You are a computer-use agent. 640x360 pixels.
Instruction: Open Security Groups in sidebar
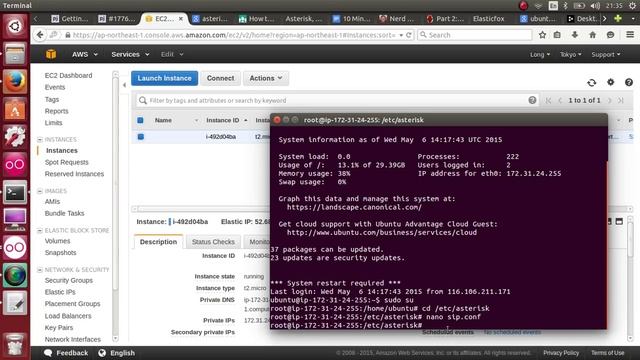click(69, 280)
